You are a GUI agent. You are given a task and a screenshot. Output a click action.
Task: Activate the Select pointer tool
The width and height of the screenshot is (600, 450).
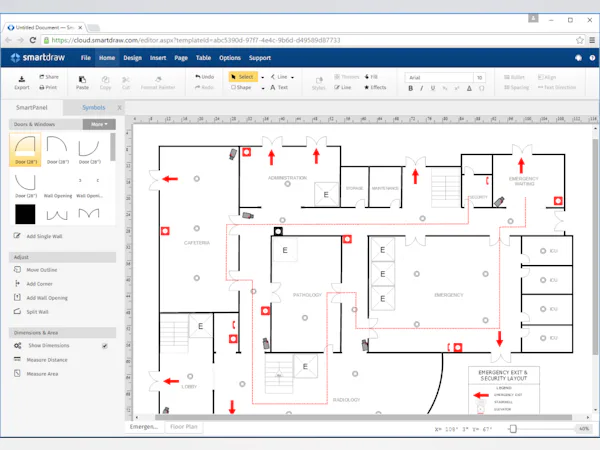coord(243,77)
